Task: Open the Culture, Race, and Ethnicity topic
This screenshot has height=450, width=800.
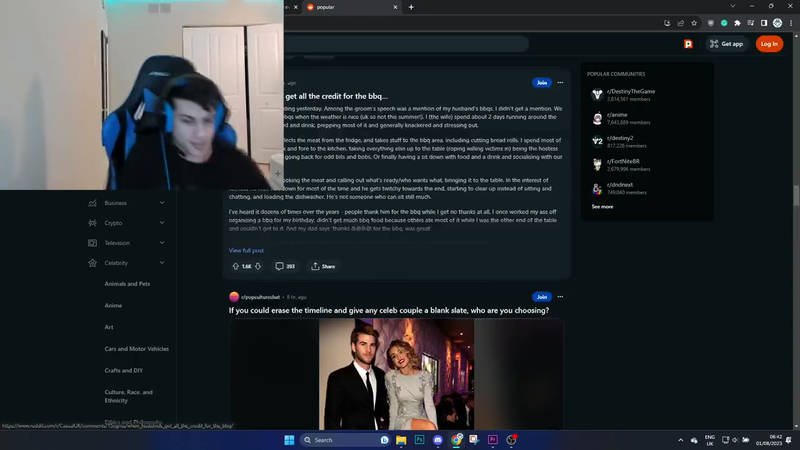Action: tap(129, 396)
